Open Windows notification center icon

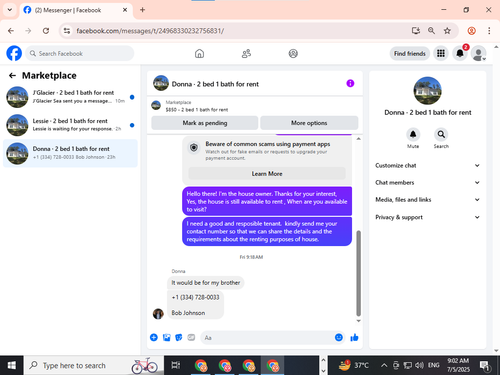pyautogui.click(x=484, y=365)
